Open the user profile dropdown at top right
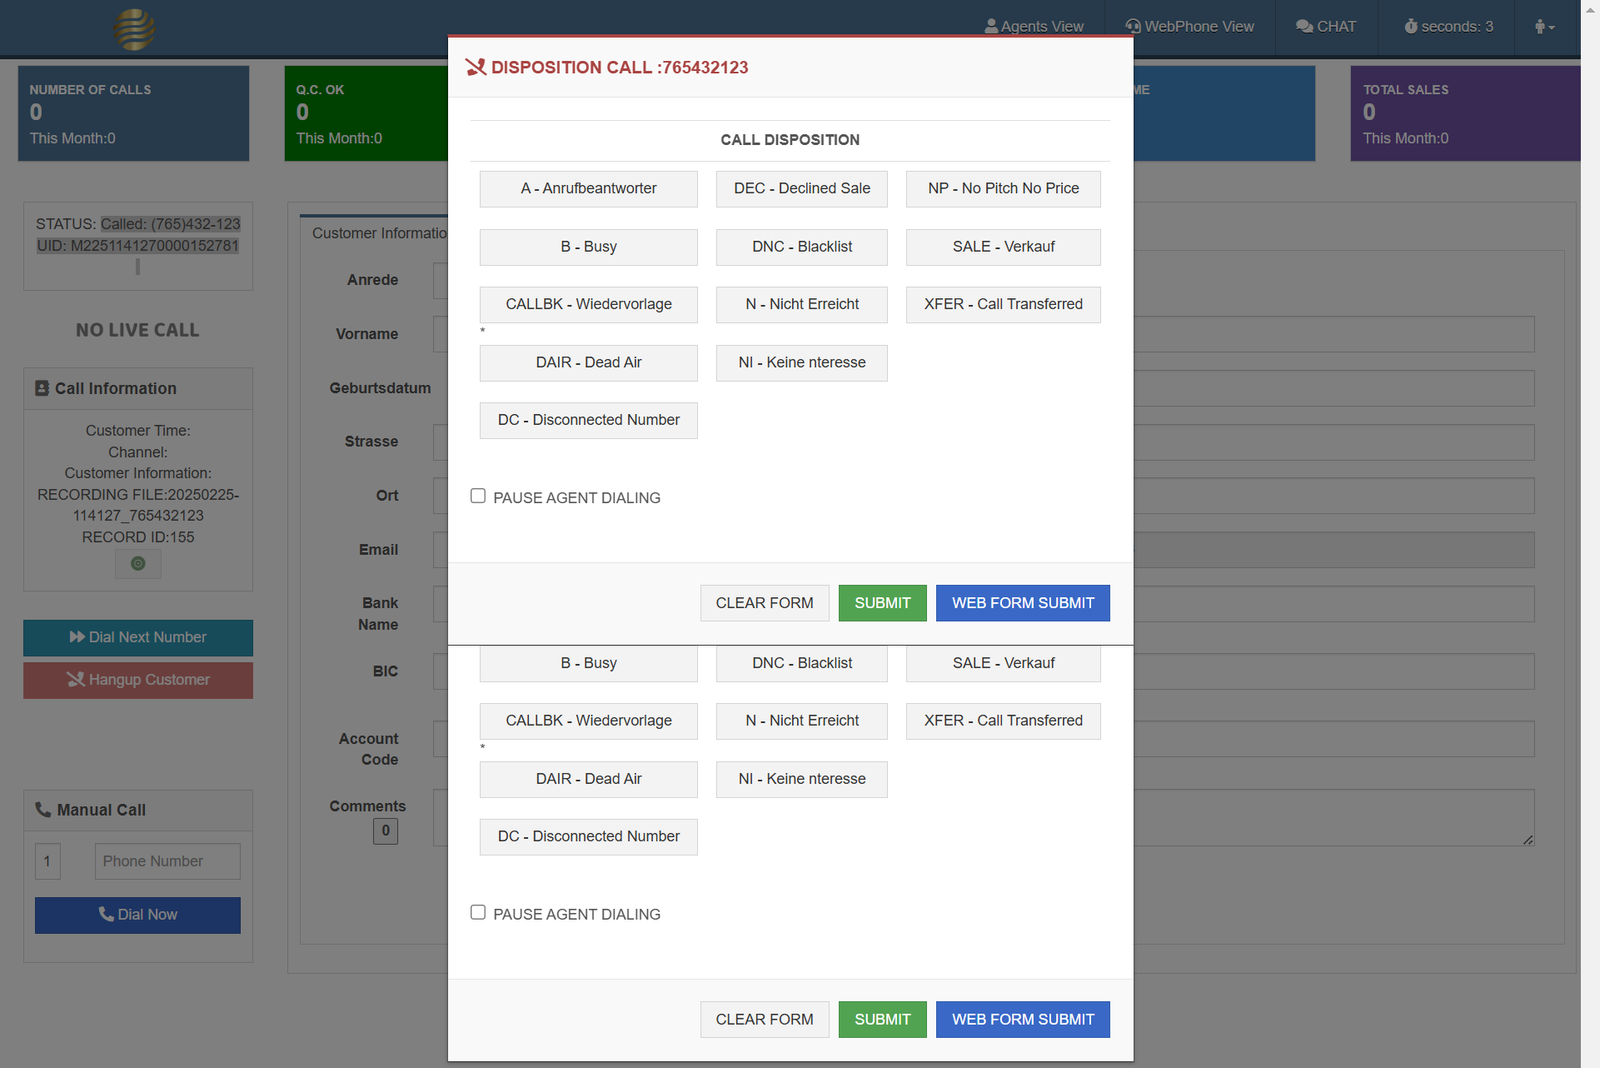Viewport: 1600px width, 1068px height. 1543,27
